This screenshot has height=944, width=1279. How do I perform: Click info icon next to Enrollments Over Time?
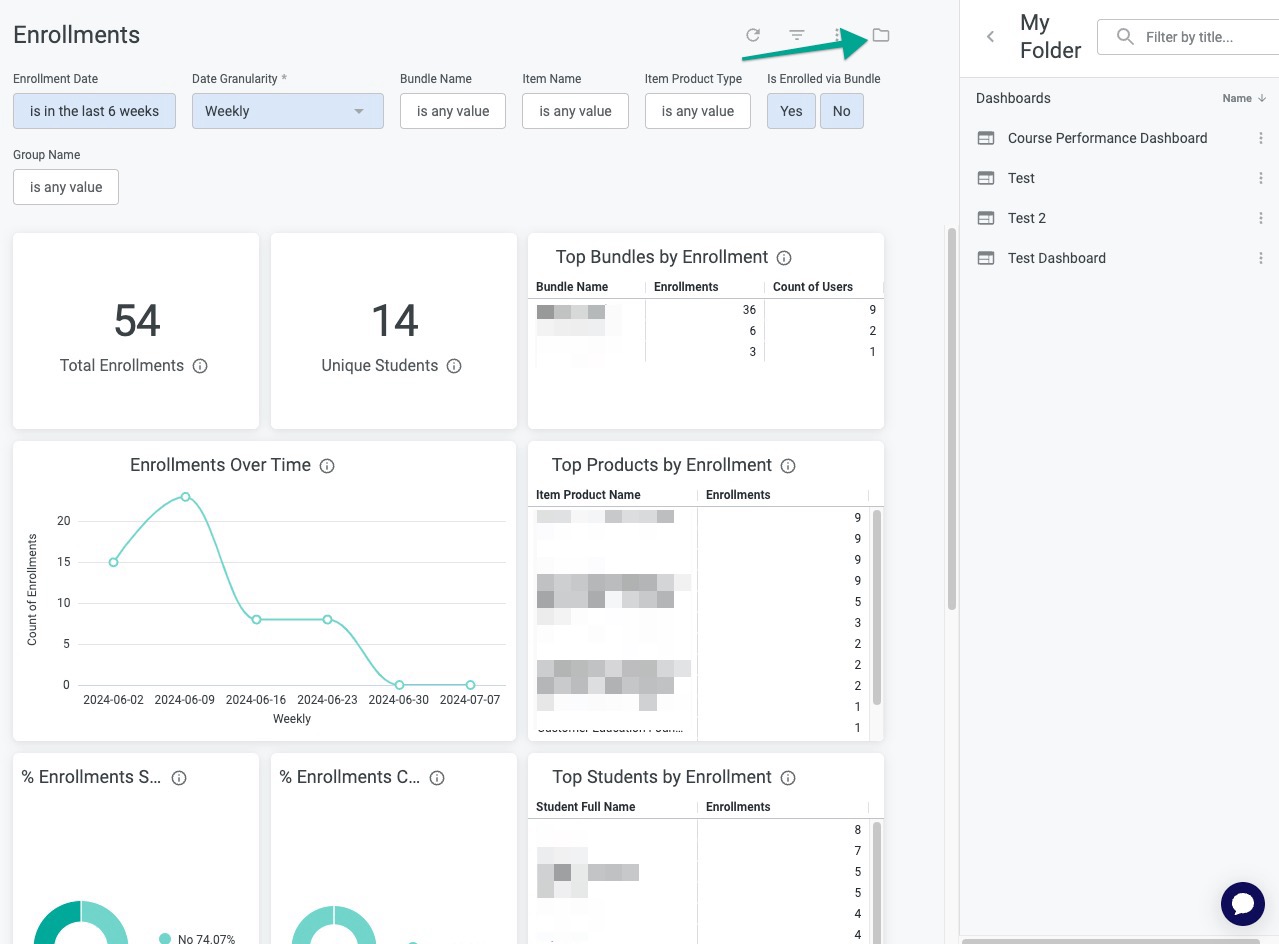coord(327,466)
